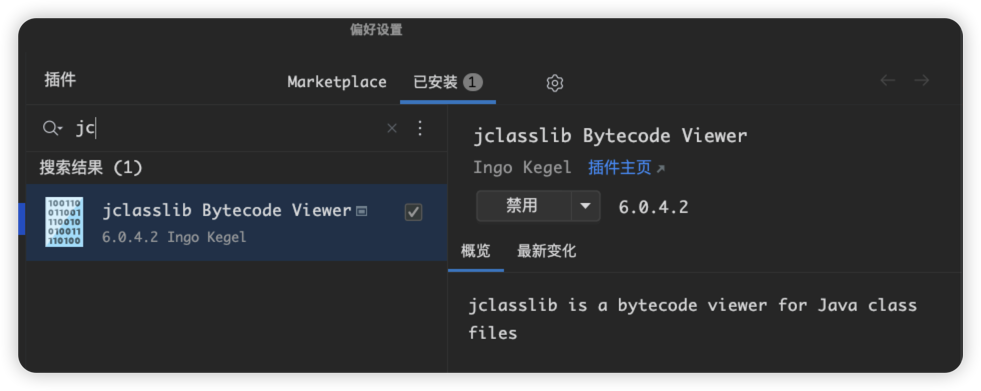Open the plugin settings gear icon
The height and width of the screenshot is (391, 981).
click(555, 83)
